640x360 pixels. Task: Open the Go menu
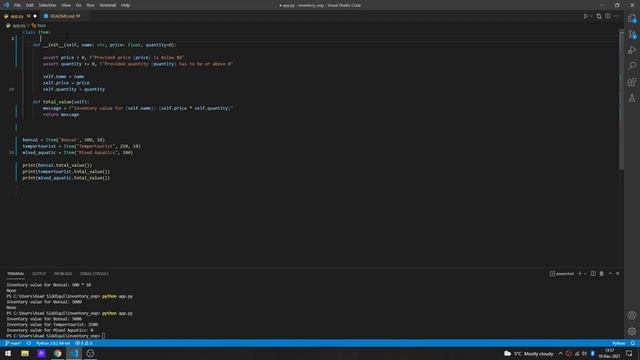point(78,5)
